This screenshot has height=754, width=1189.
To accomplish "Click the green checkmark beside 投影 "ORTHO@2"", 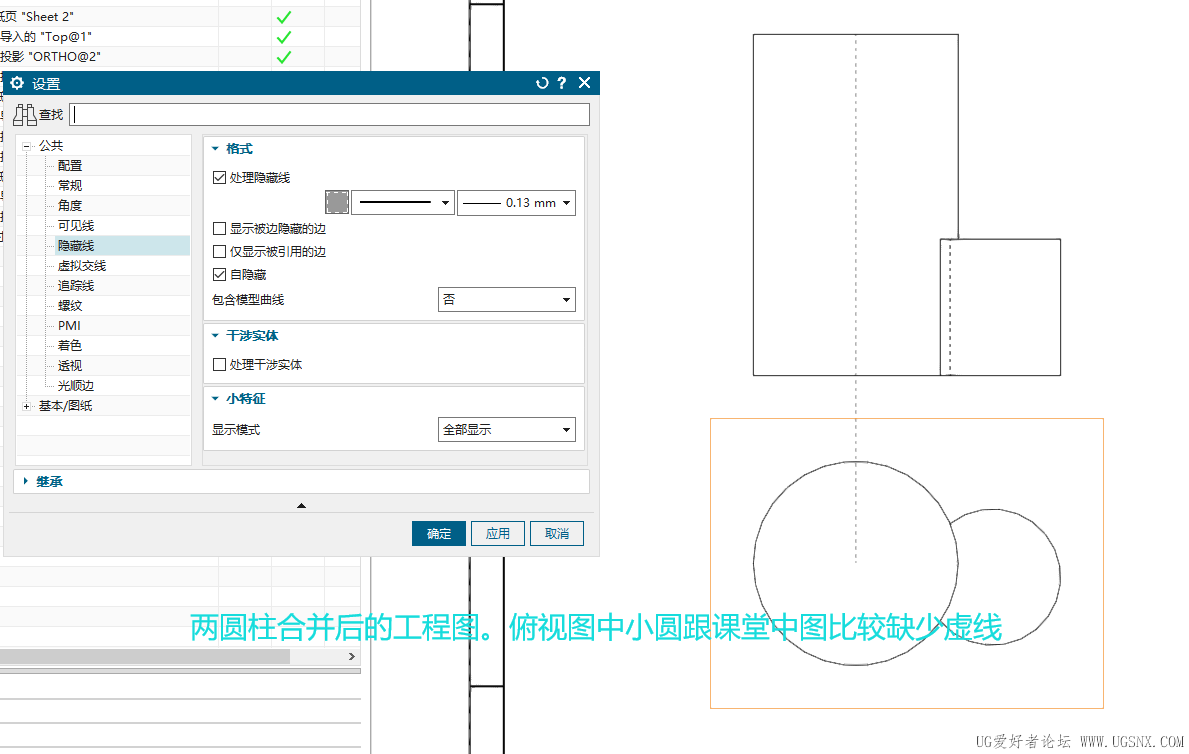I will tap(284, 57).
